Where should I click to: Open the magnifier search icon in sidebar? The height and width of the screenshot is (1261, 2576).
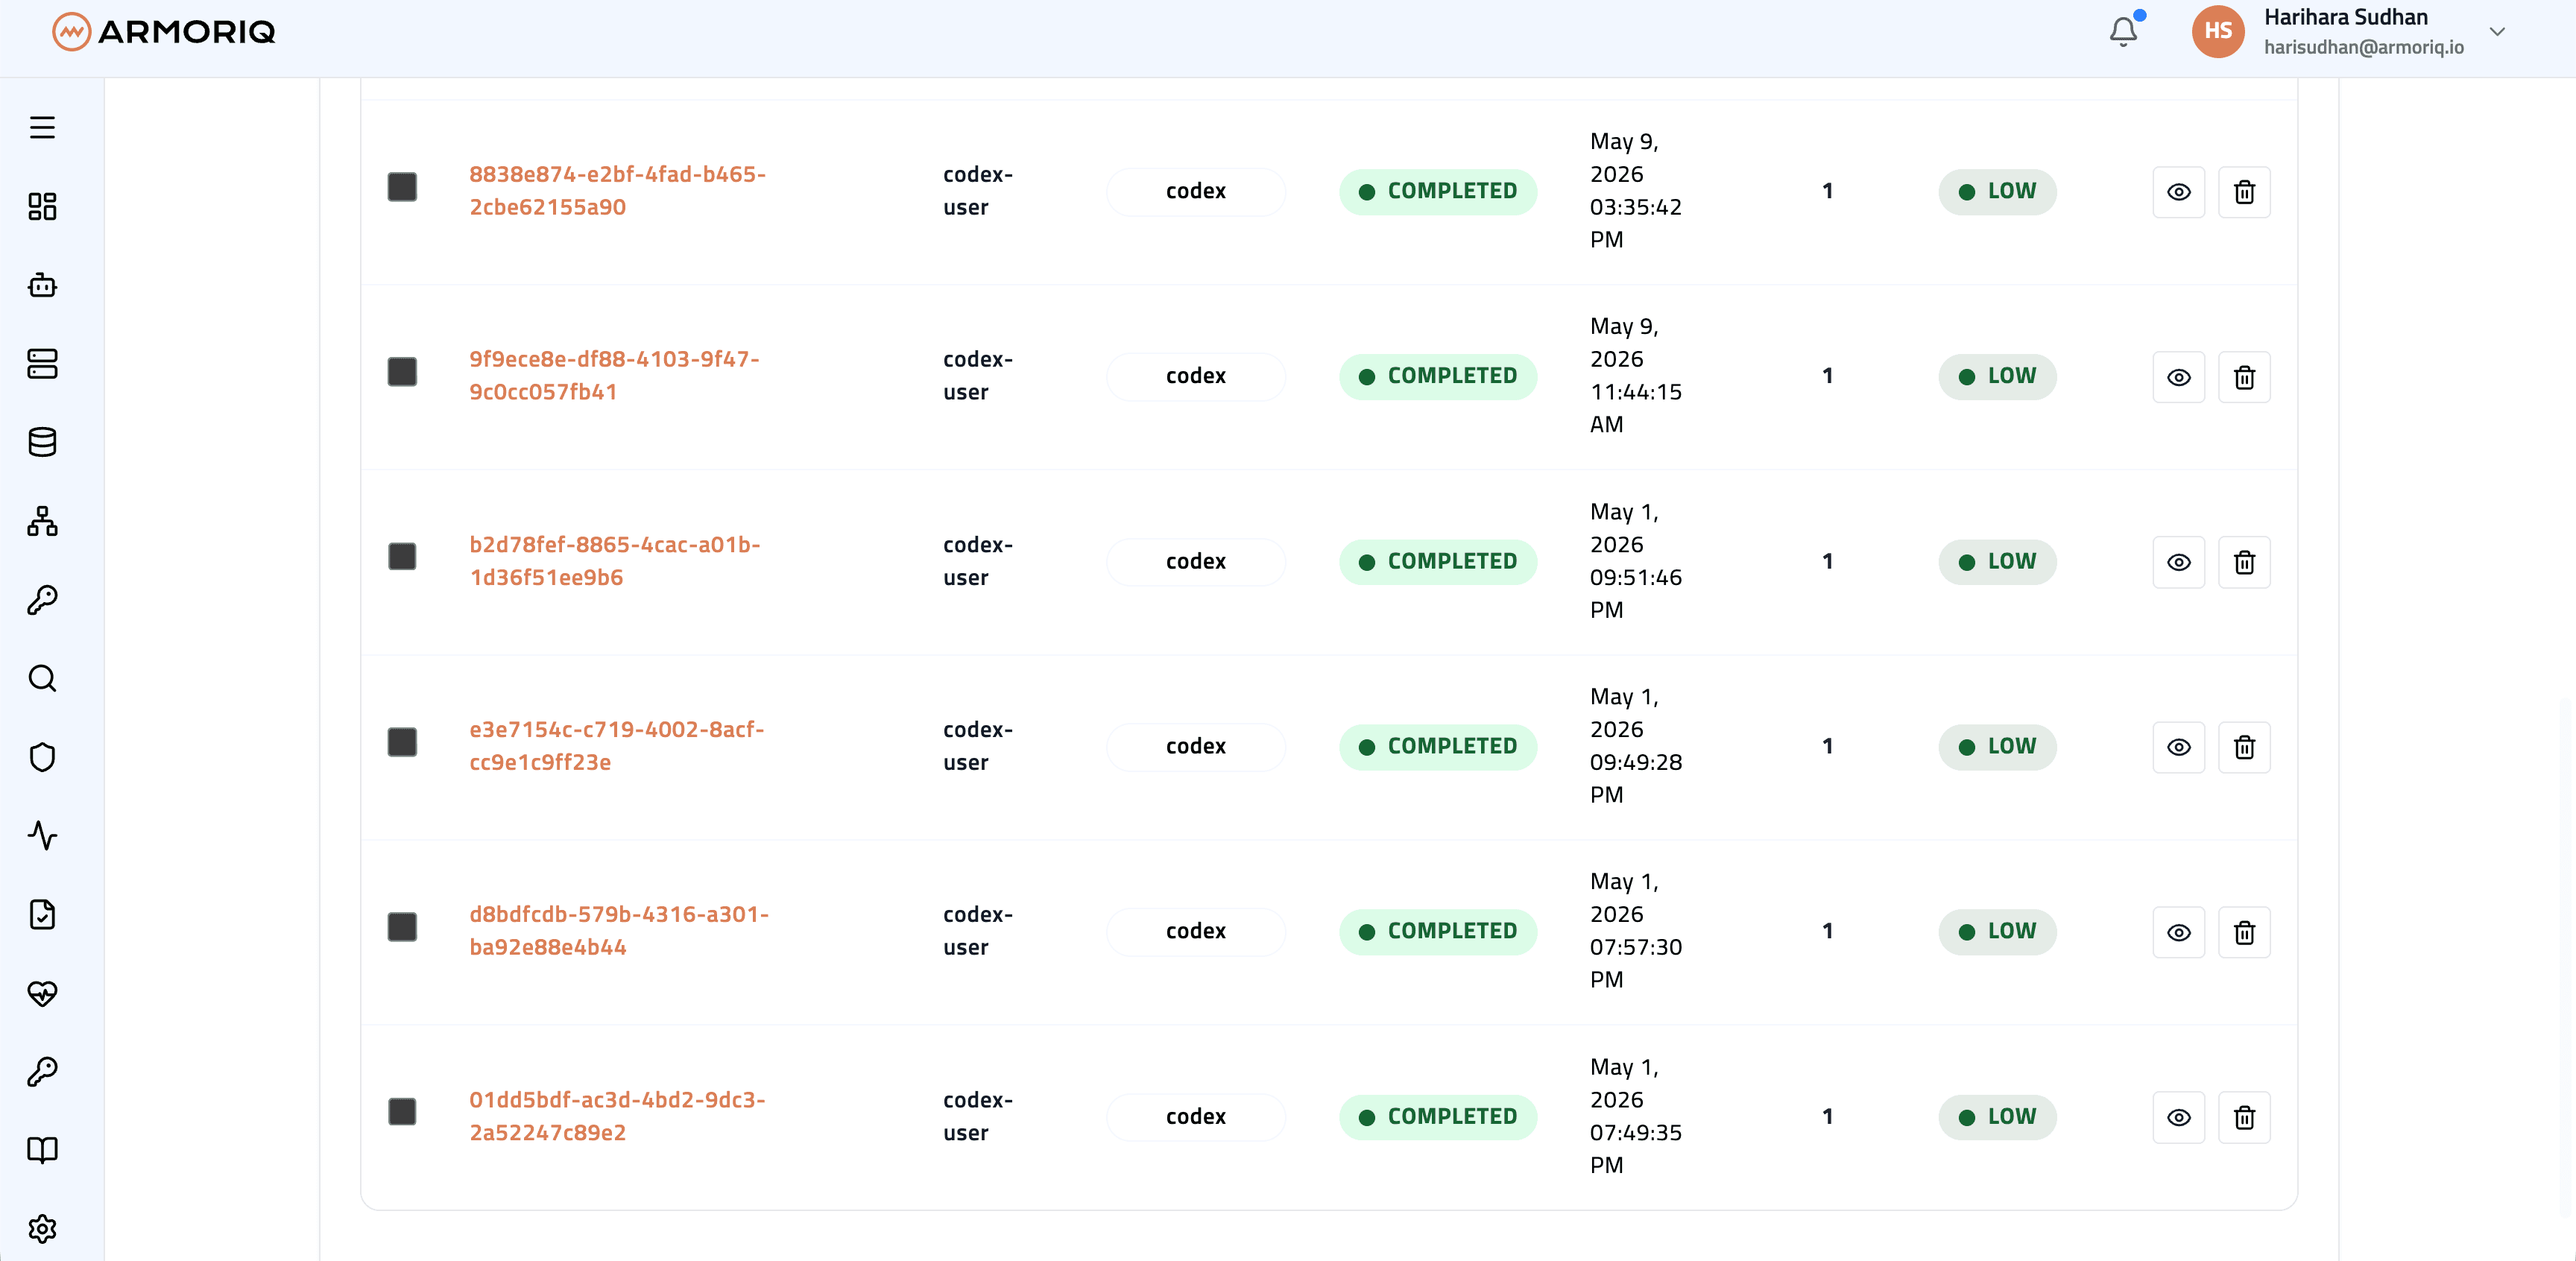click(x=42, y=678)
